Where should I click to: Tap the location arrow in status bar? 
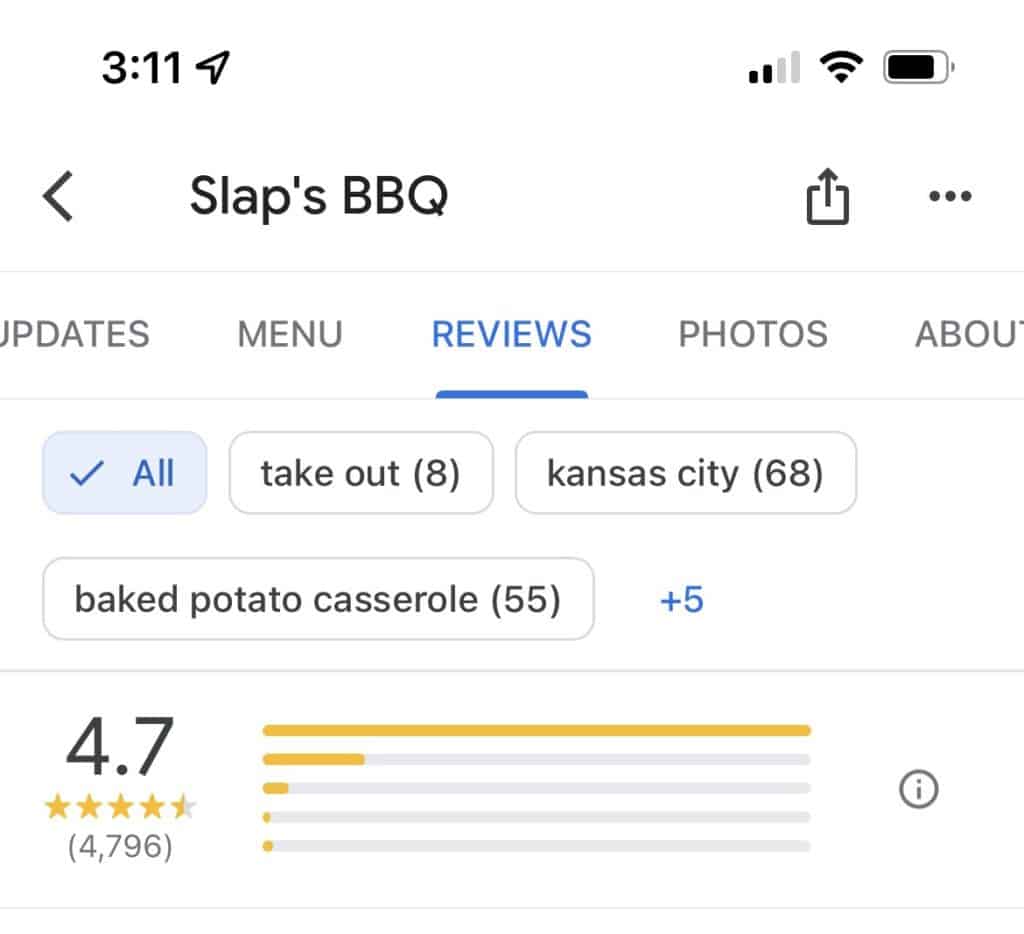point(214,67)
